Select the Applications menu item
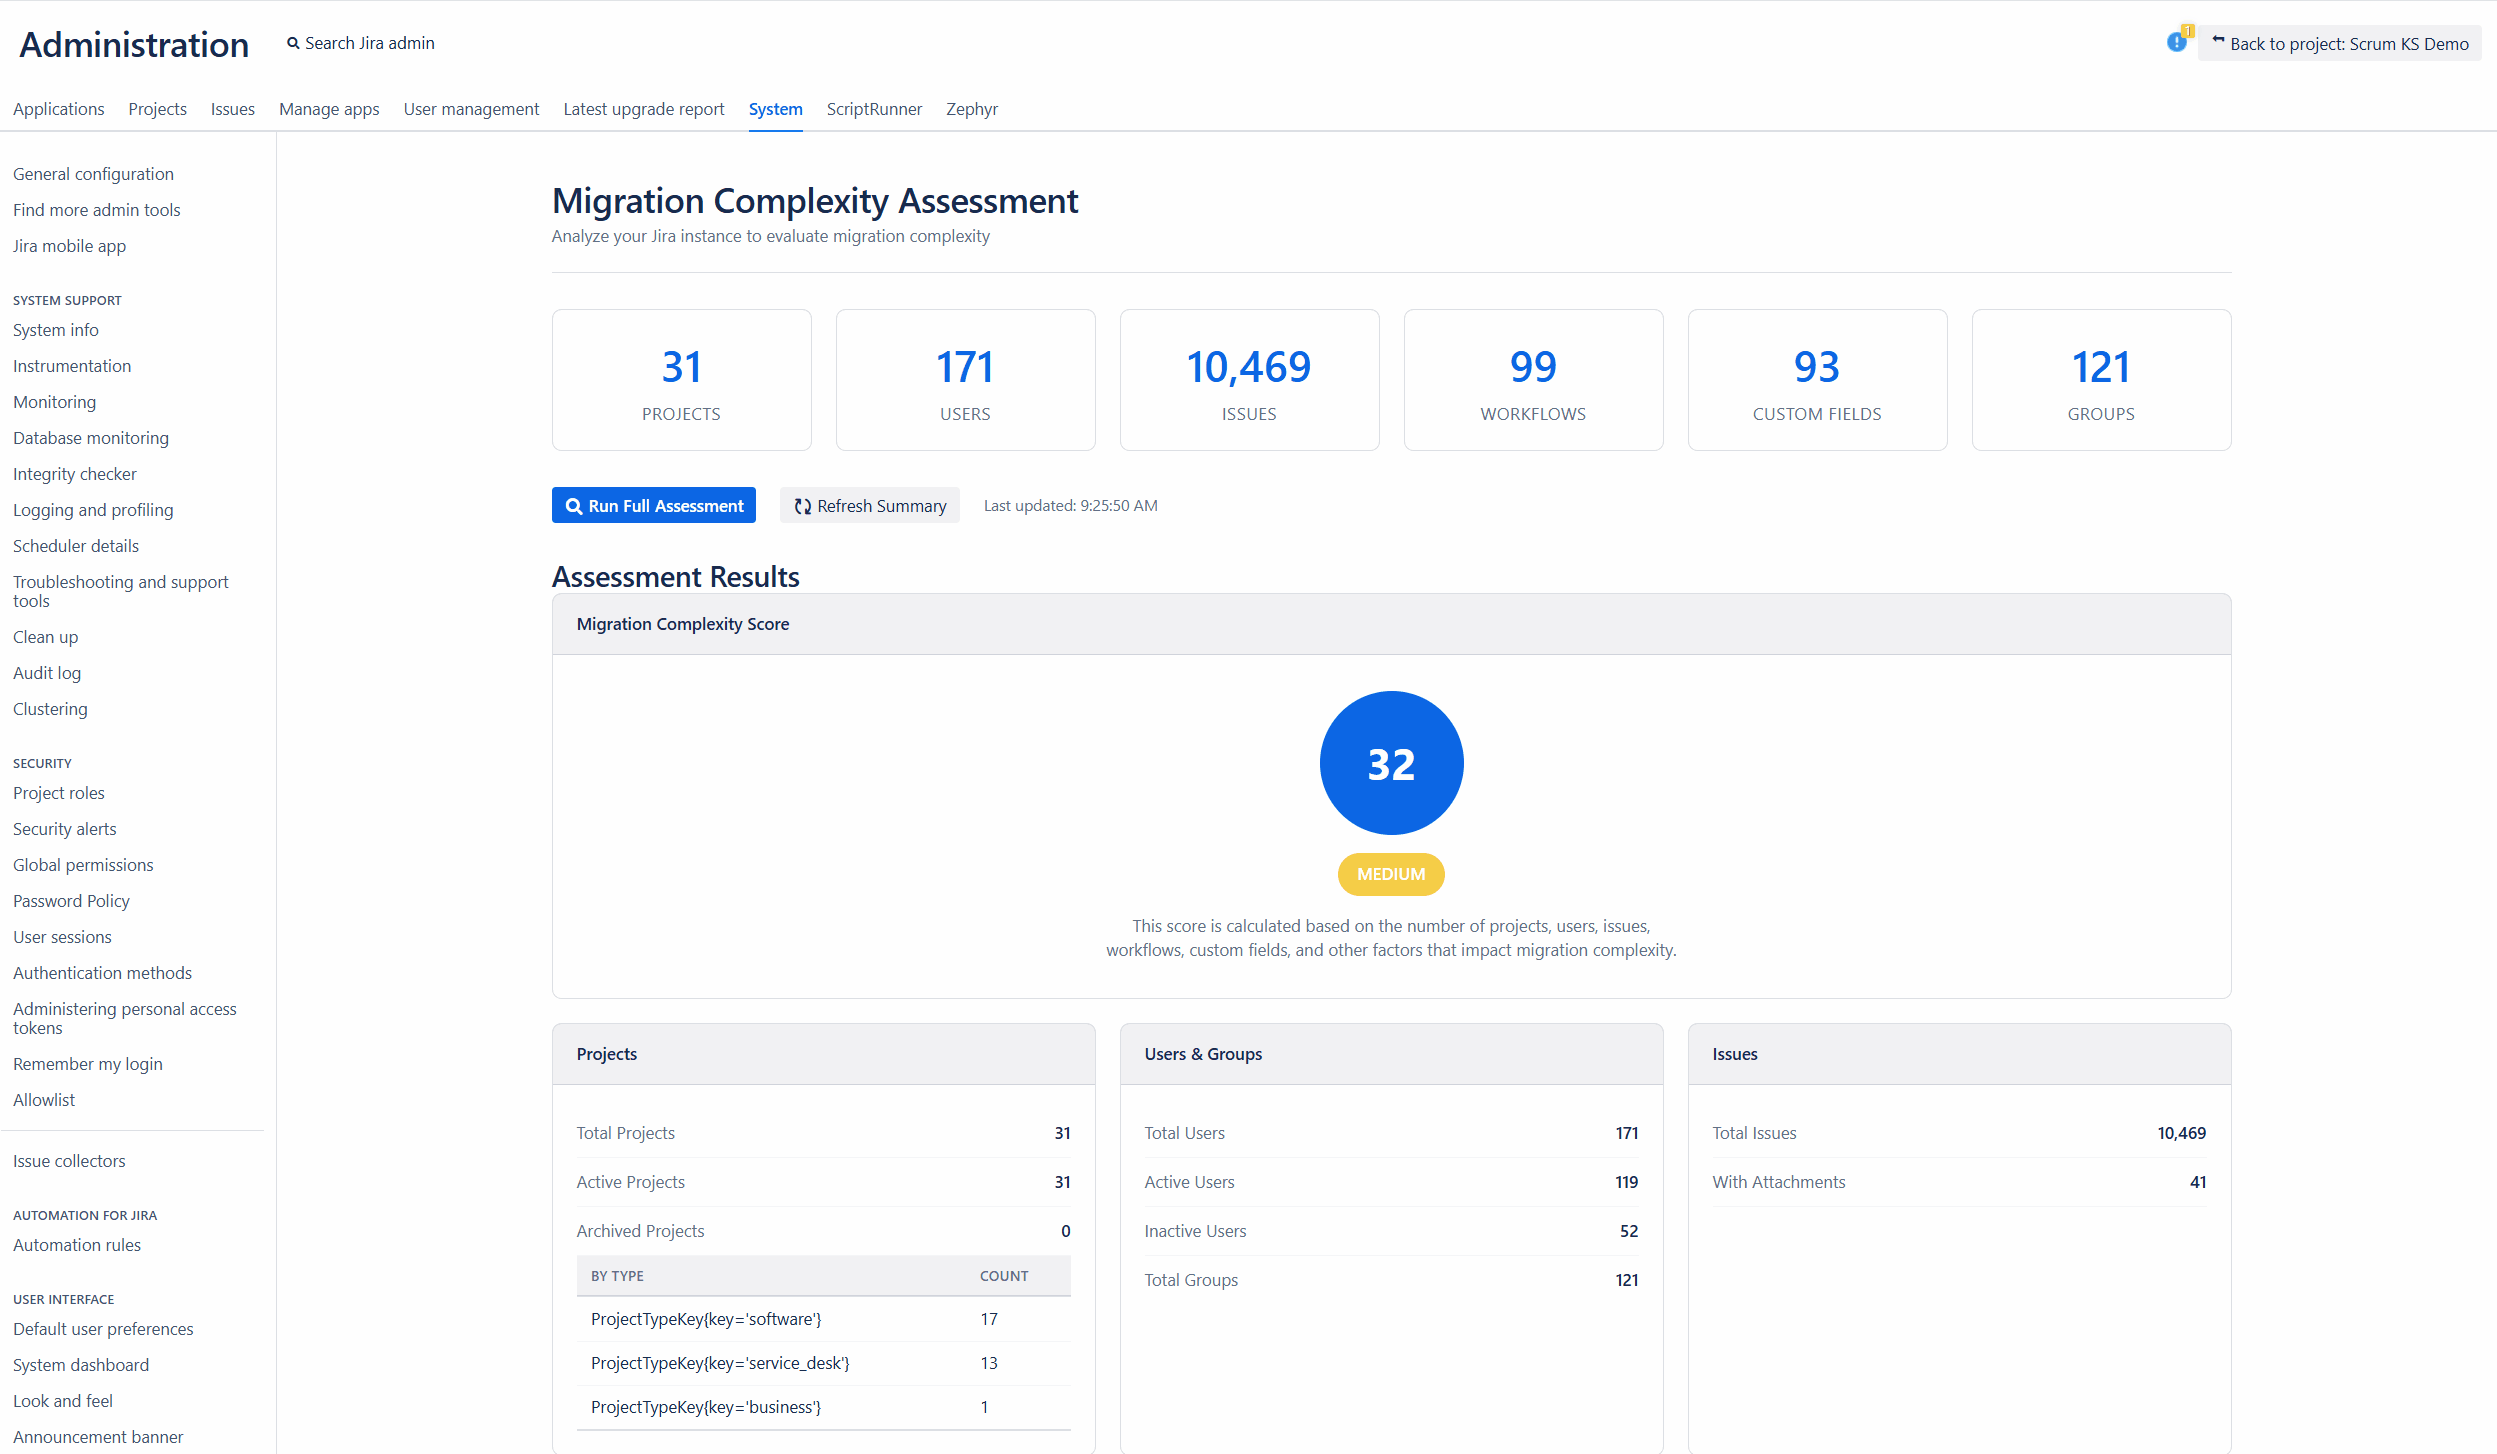Screen dimensions: 2497x1454 [x=58, y=109]
